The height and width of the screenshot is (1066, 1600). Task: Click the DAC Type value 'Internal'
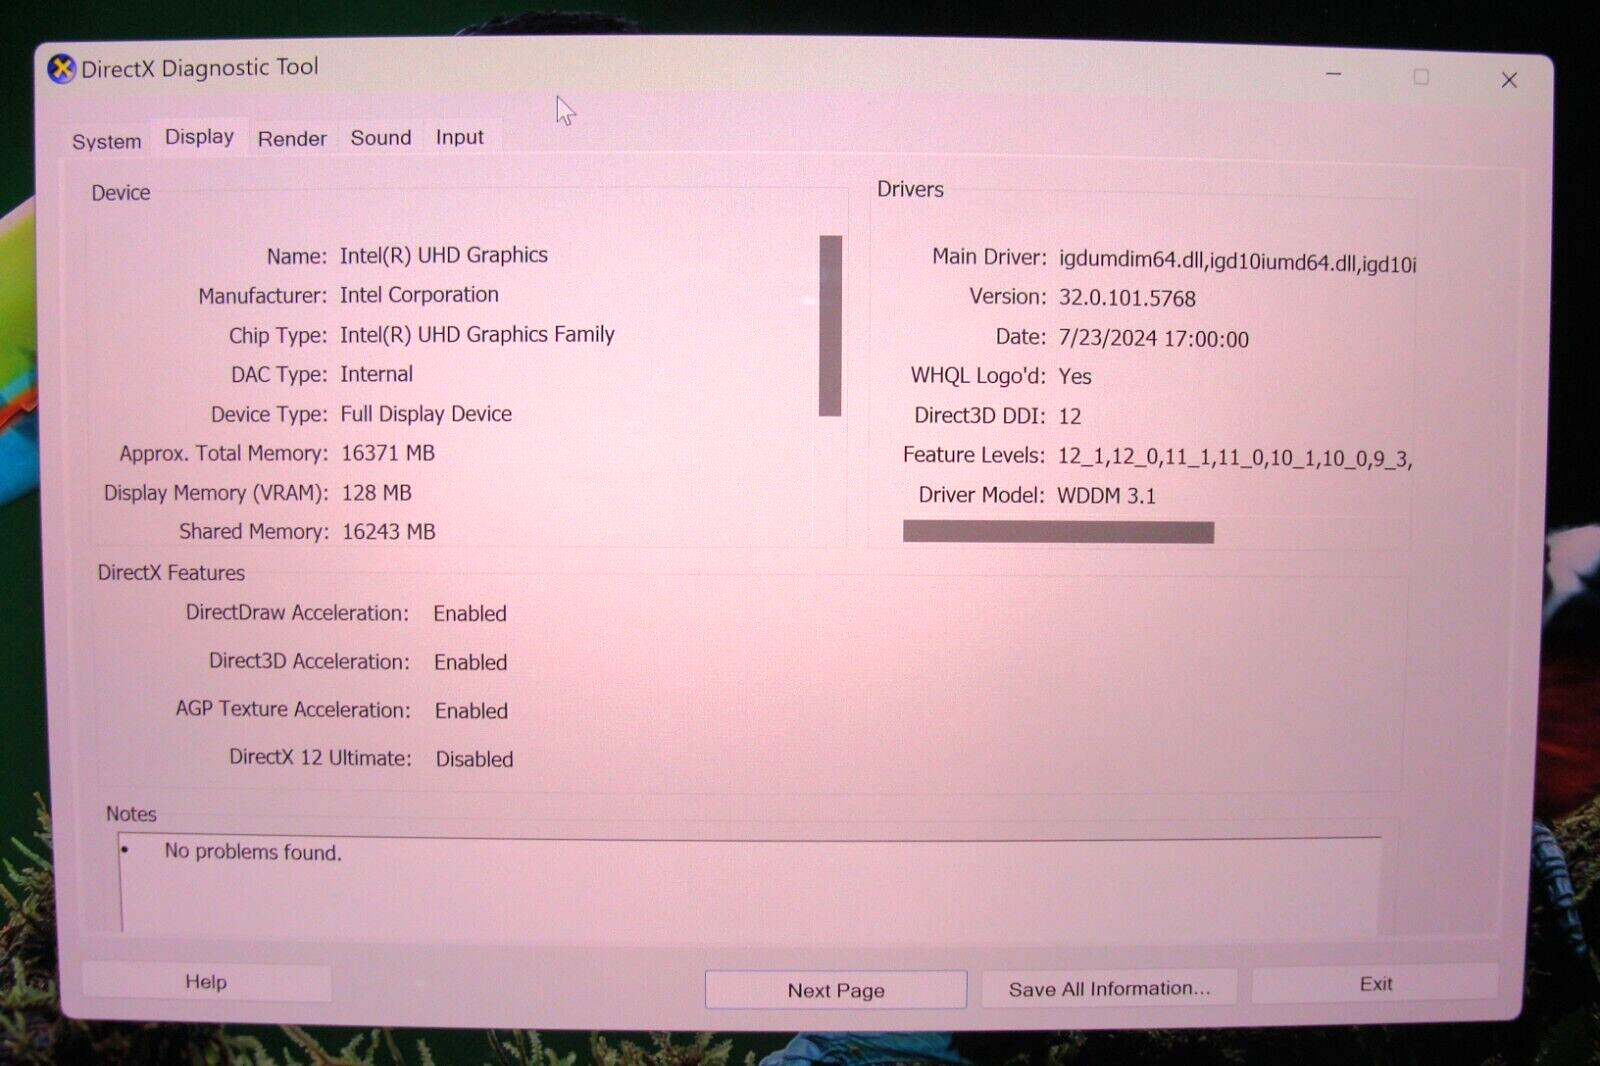click(x=376, y=374)
